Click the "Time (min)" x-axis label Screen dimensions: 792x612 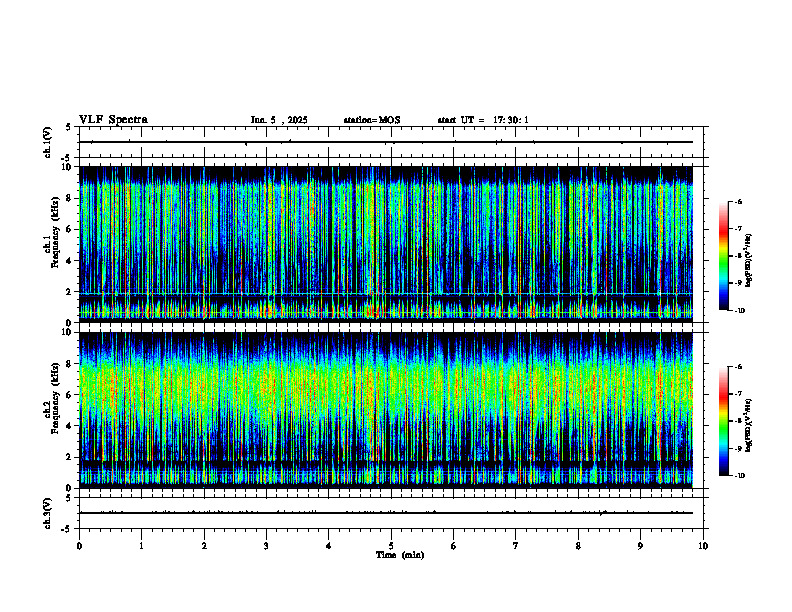pyautogui.click(x=400, y=555)
